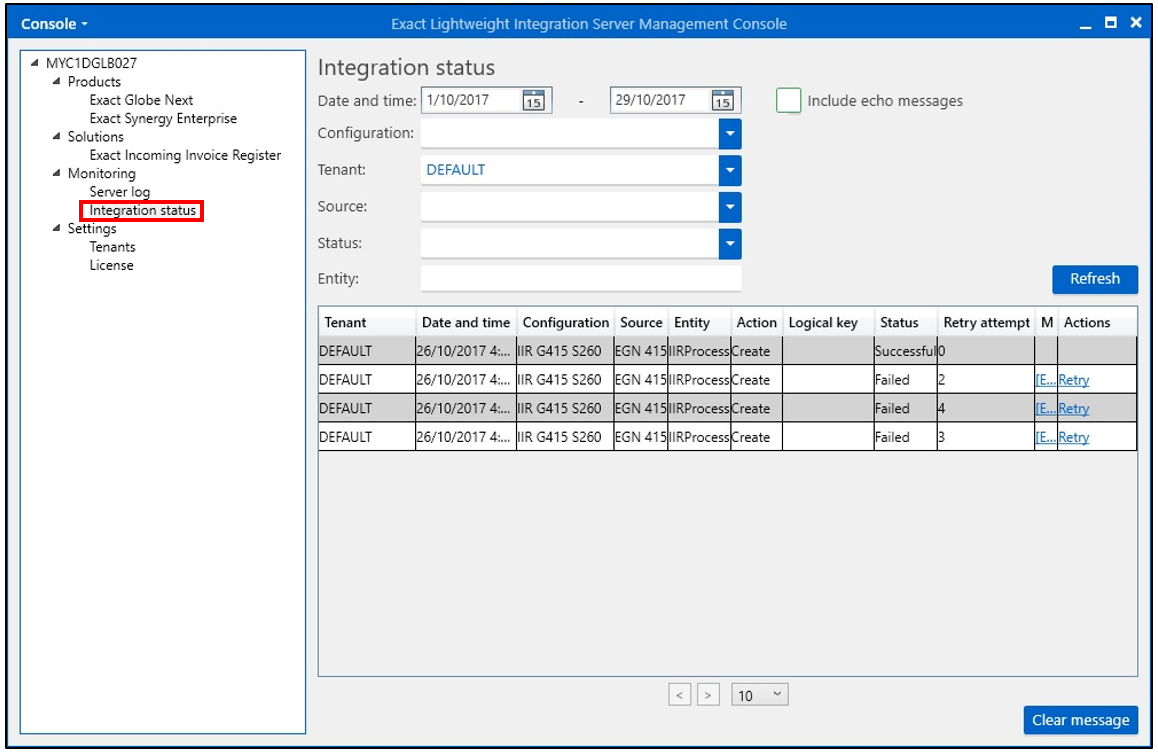Go to previous page of results

[x=679, y=695]
